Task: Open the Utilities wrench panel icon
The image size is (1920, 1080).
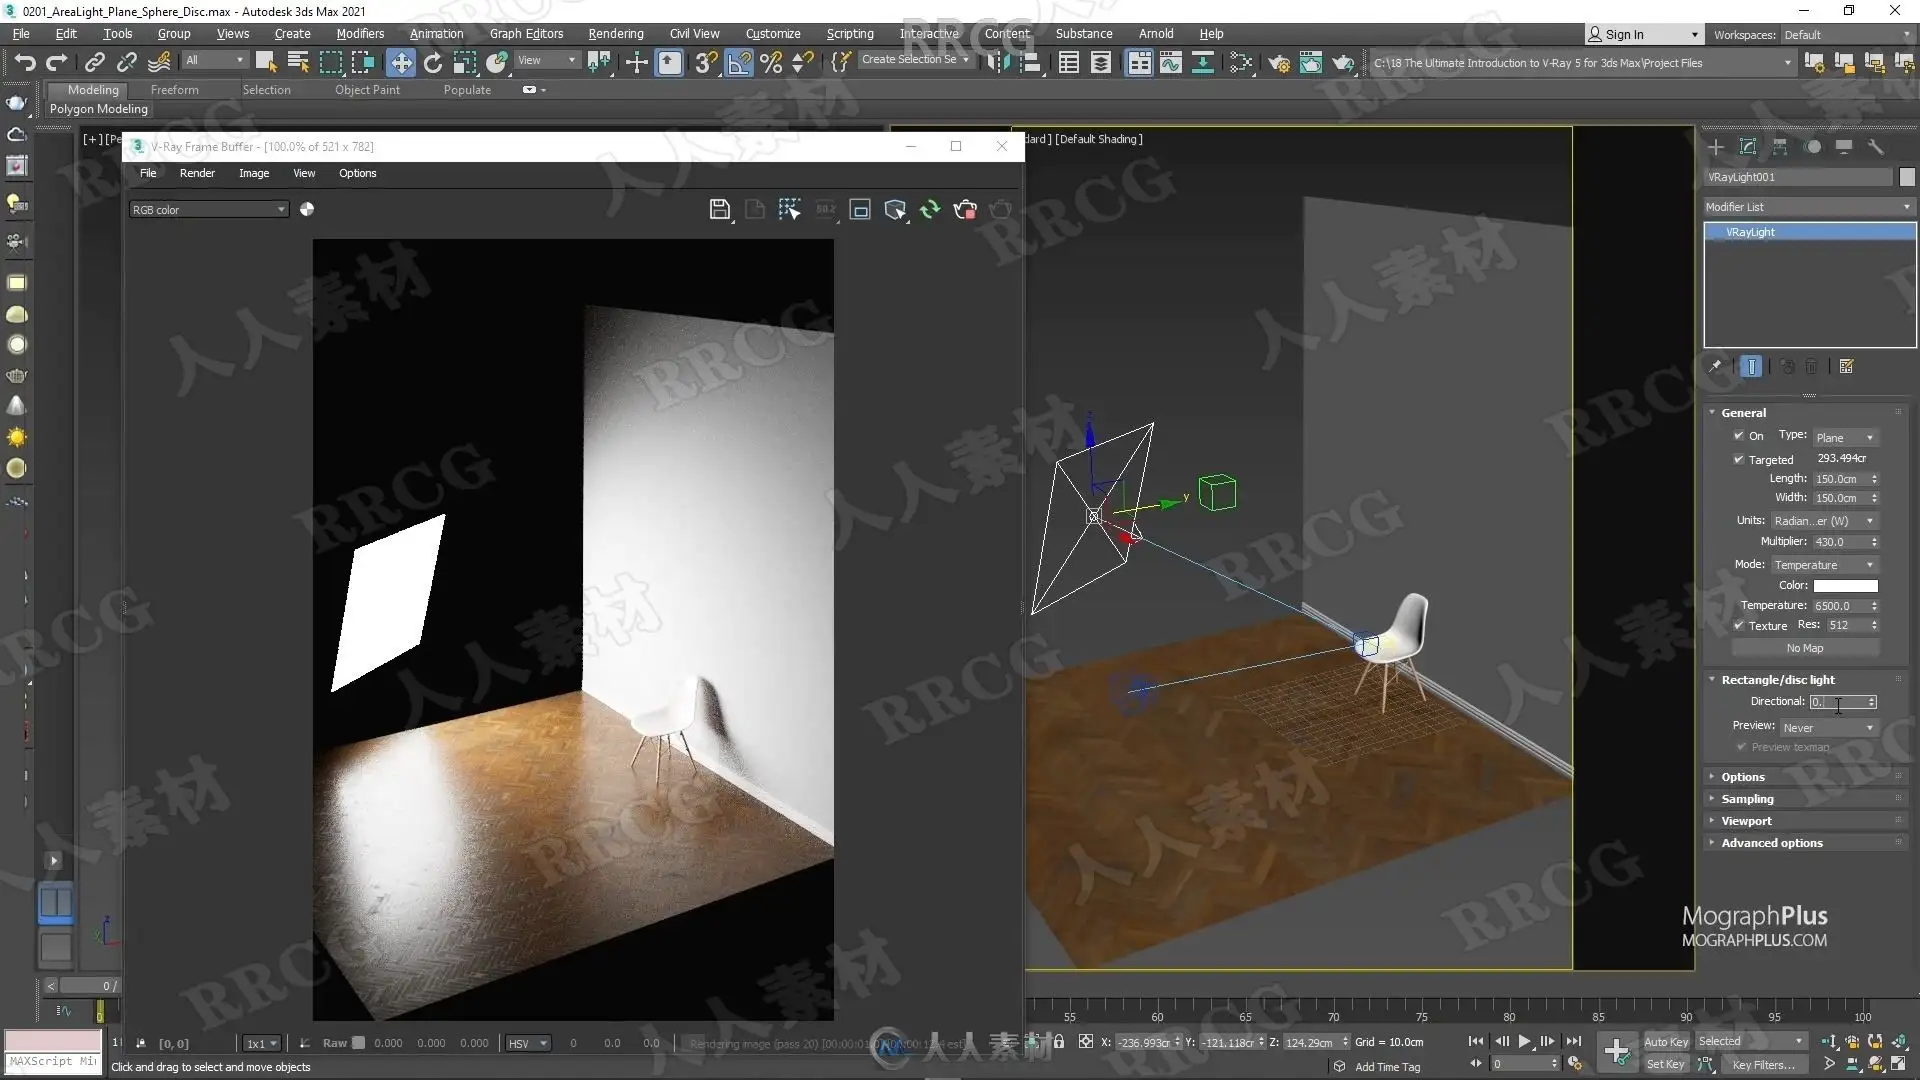Action: (1876, 147)
